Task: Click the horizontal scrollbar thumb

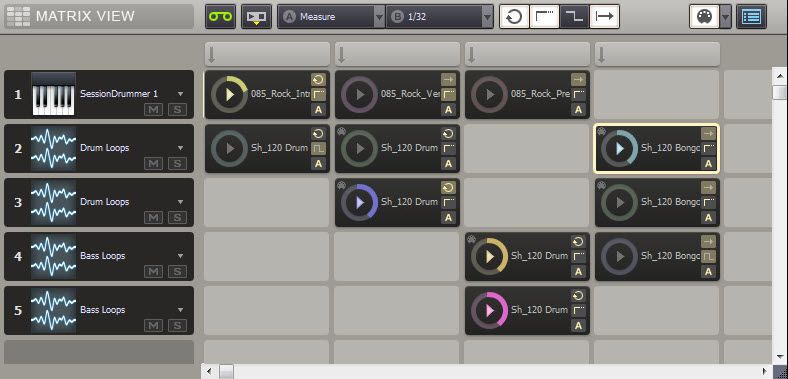Action: (x=226, y=371)
